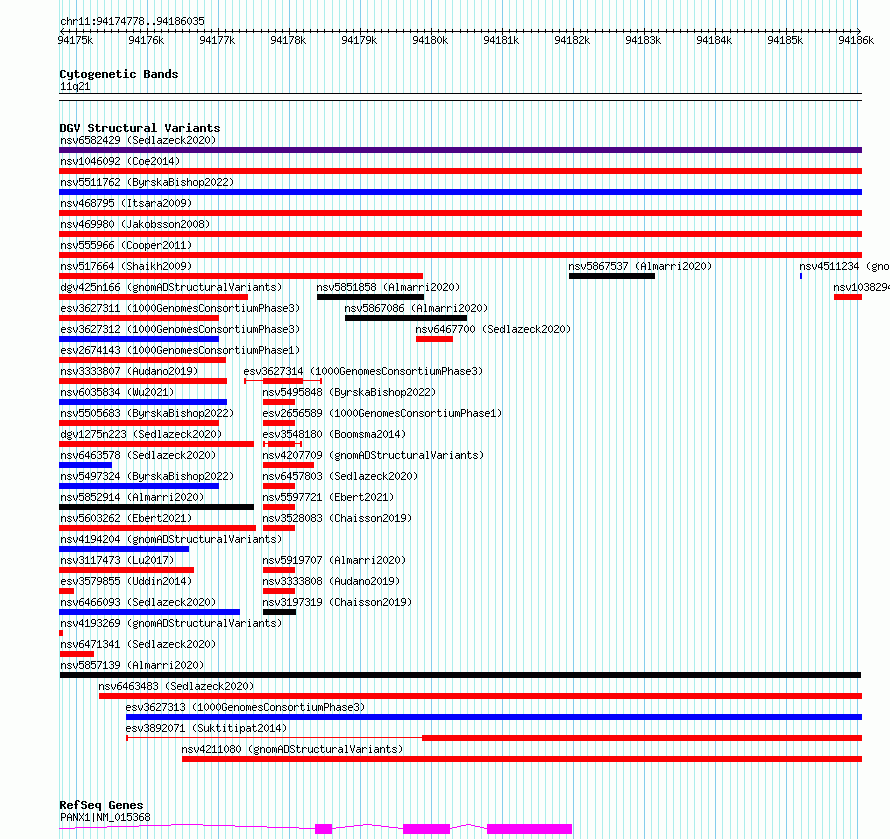The width and height of the screenshot is (890, 839).
Task: Click the 94180k ruler tick label
Action: point(430,40)
